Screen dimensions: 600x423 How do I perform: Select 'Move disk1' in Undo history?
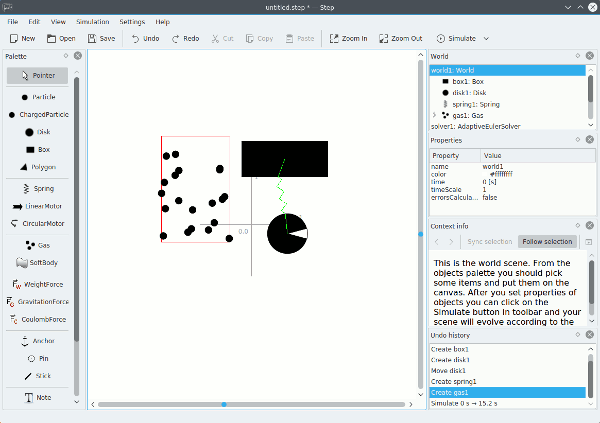pos(453,370)
